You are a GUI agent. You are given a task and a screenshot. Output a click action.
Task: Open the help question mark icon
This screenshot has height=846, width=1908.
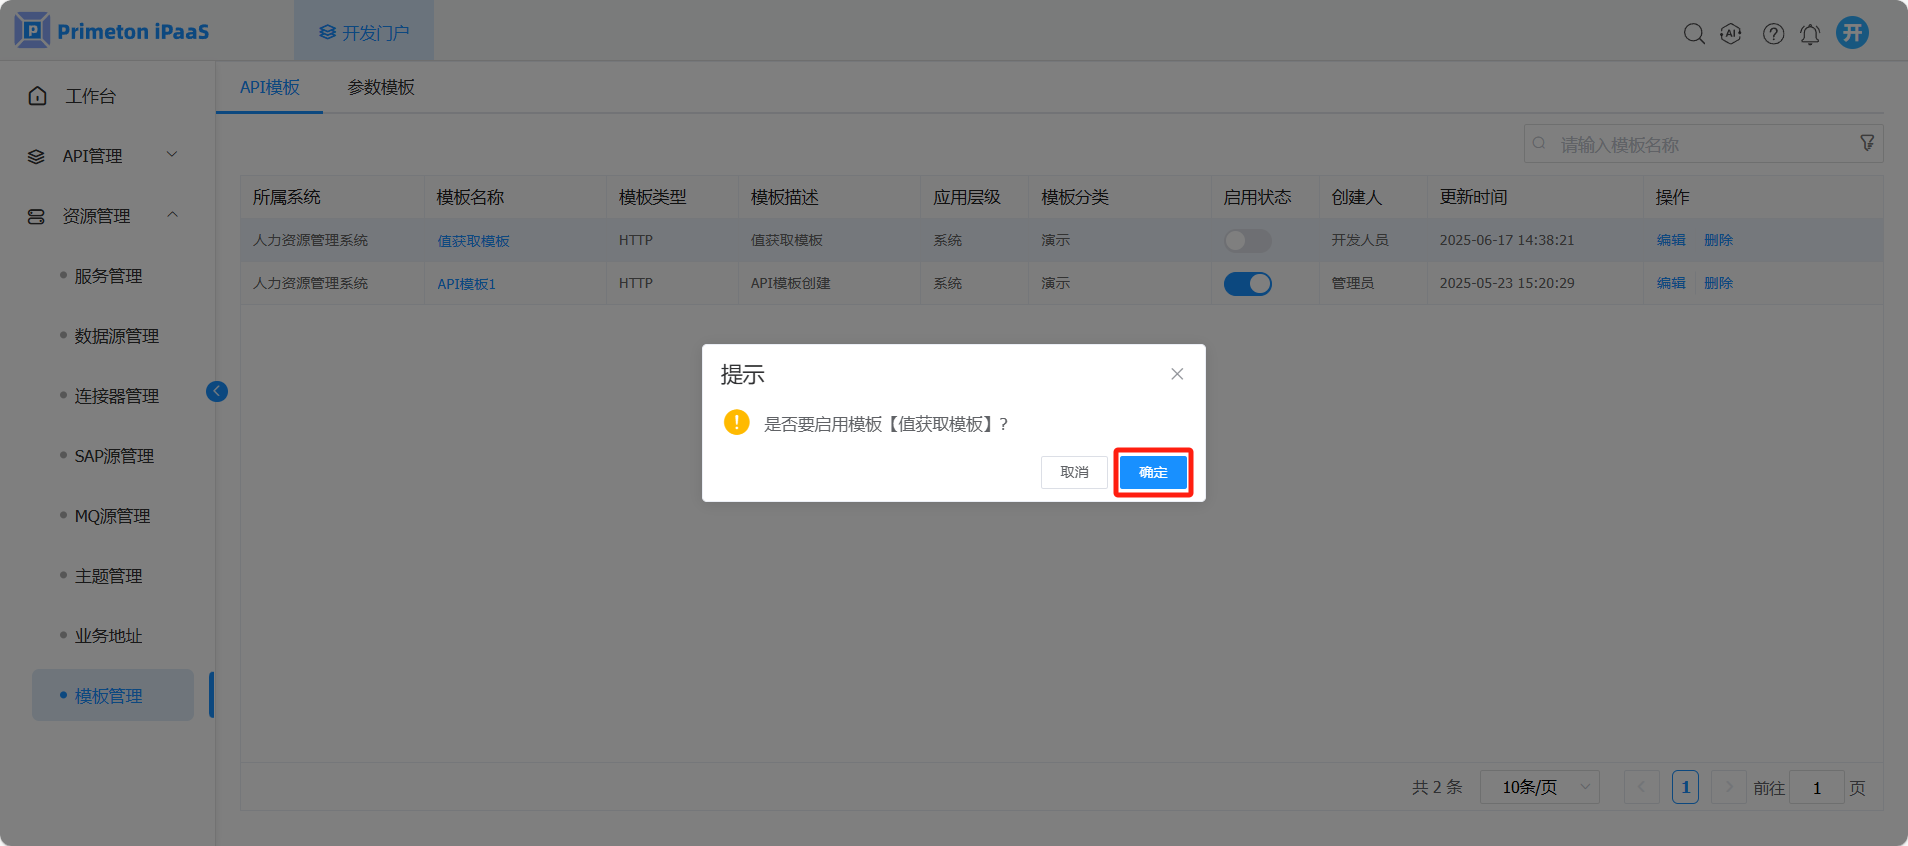pyautogui.click(x=1773, y=34)
